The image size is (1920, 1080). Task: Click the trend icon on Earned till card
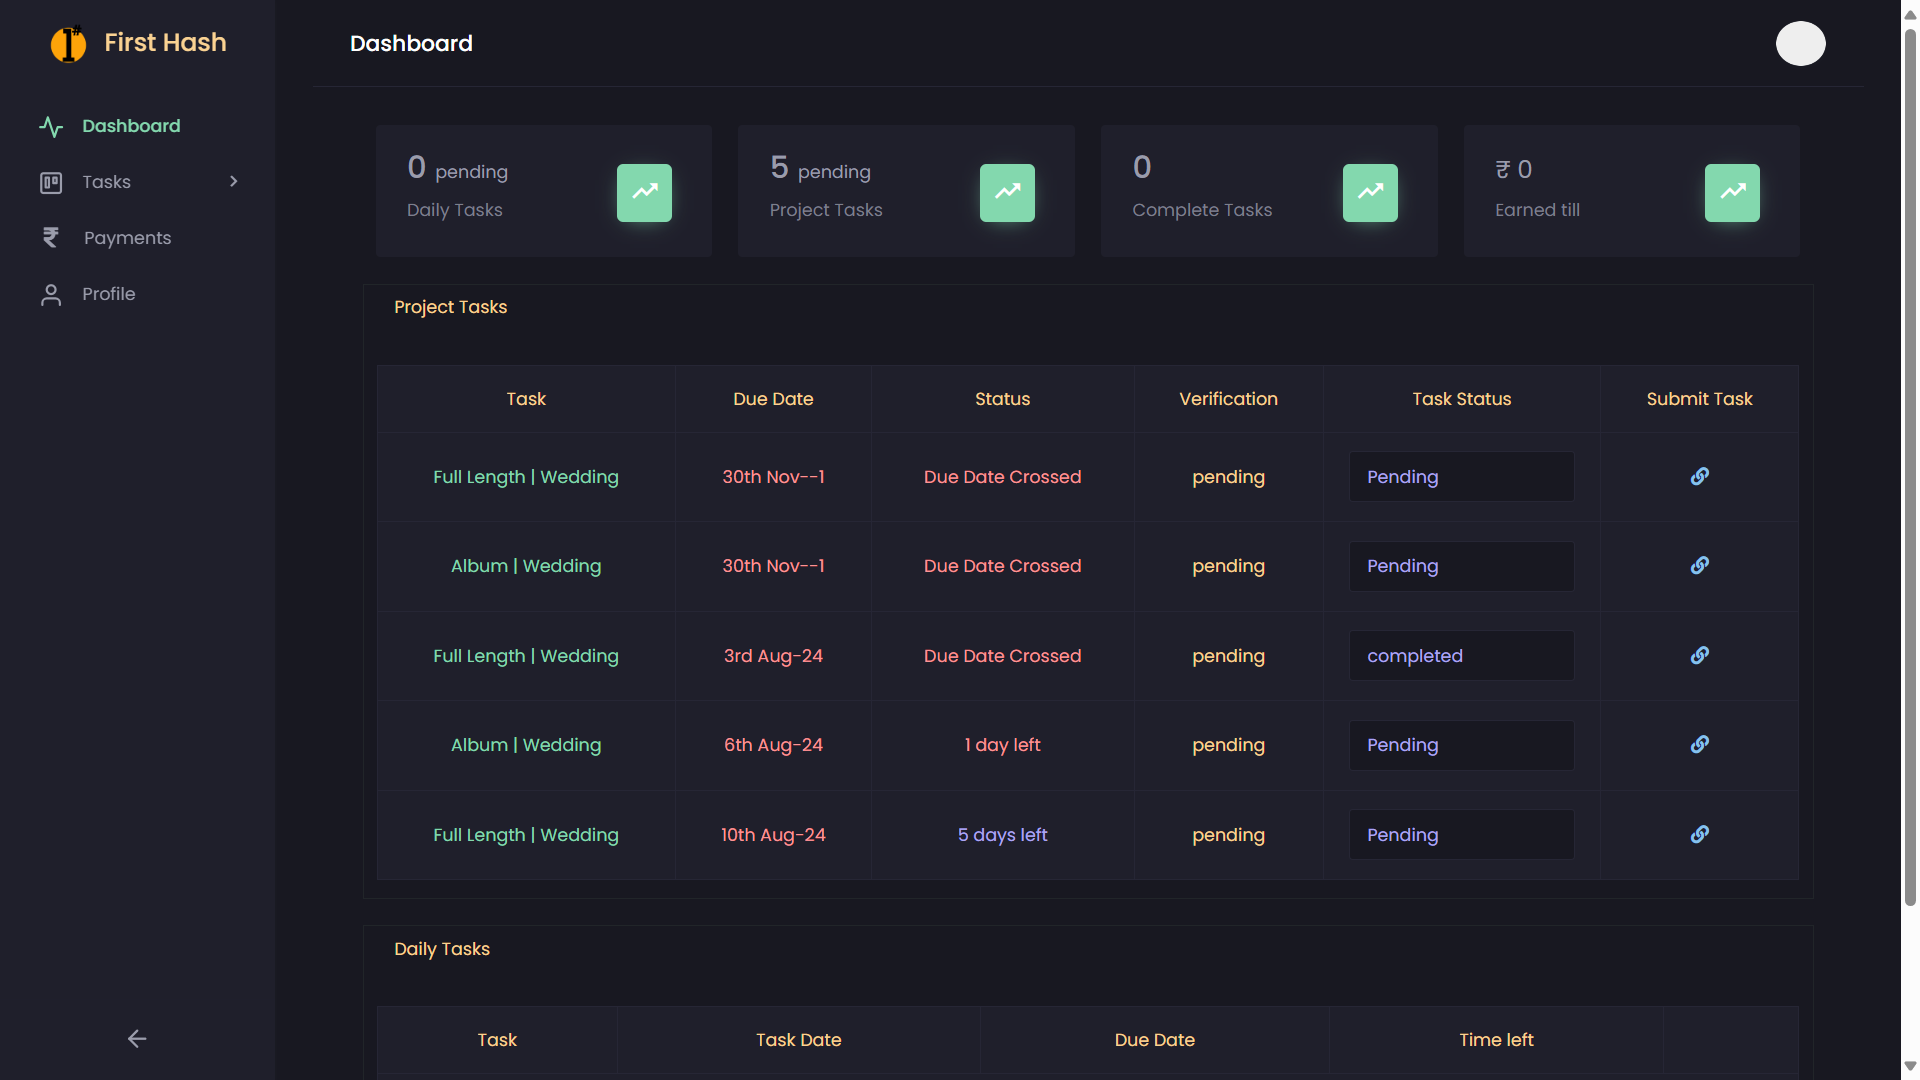[1732, 192]
